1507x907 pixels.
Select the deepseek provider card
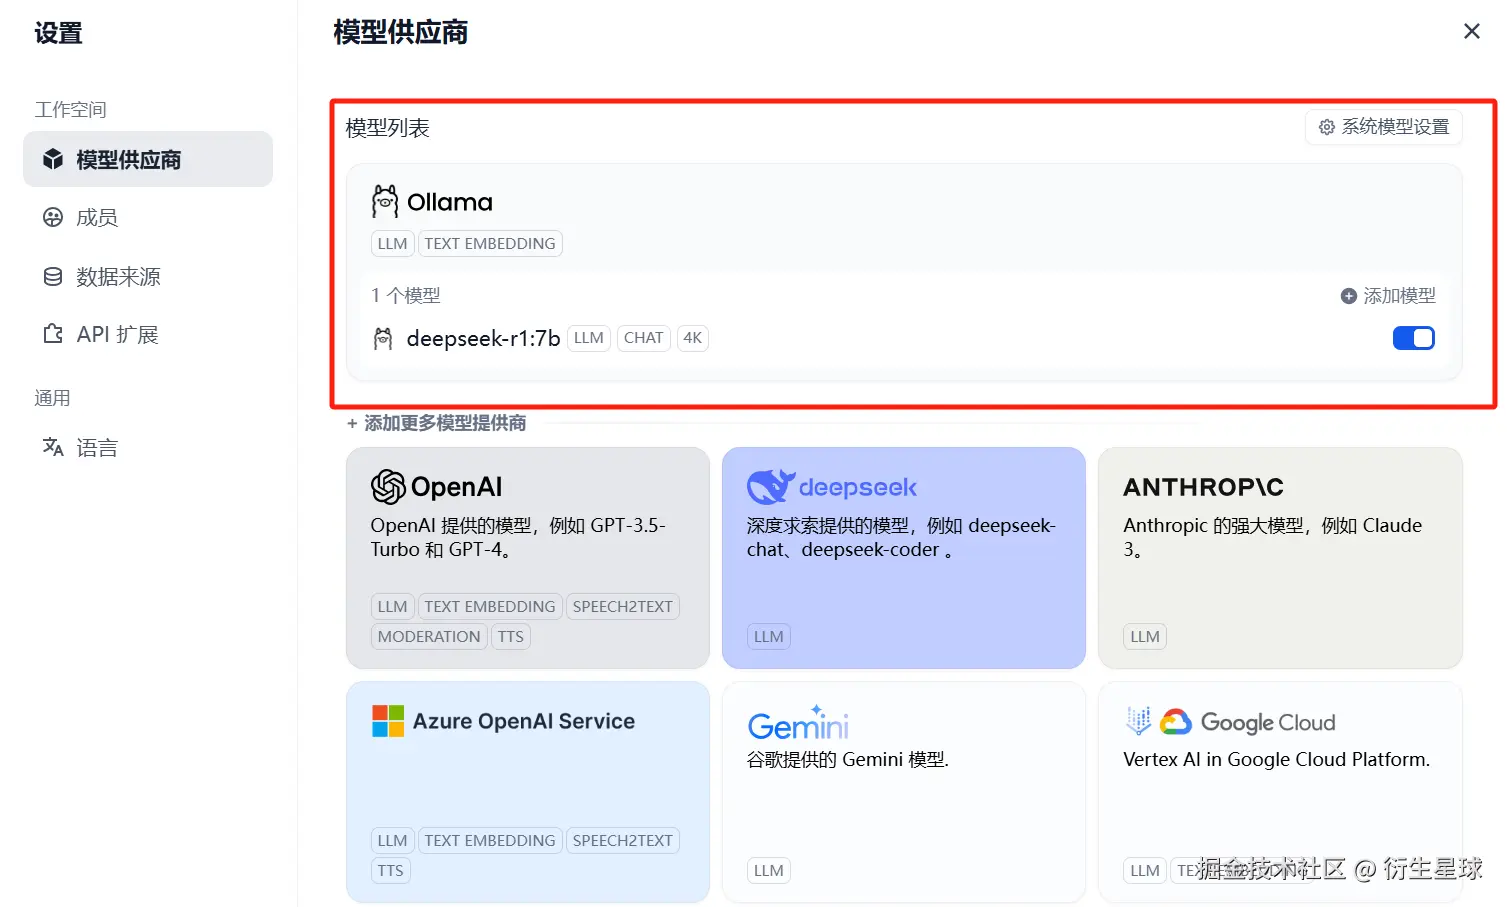tap(904, 558)
